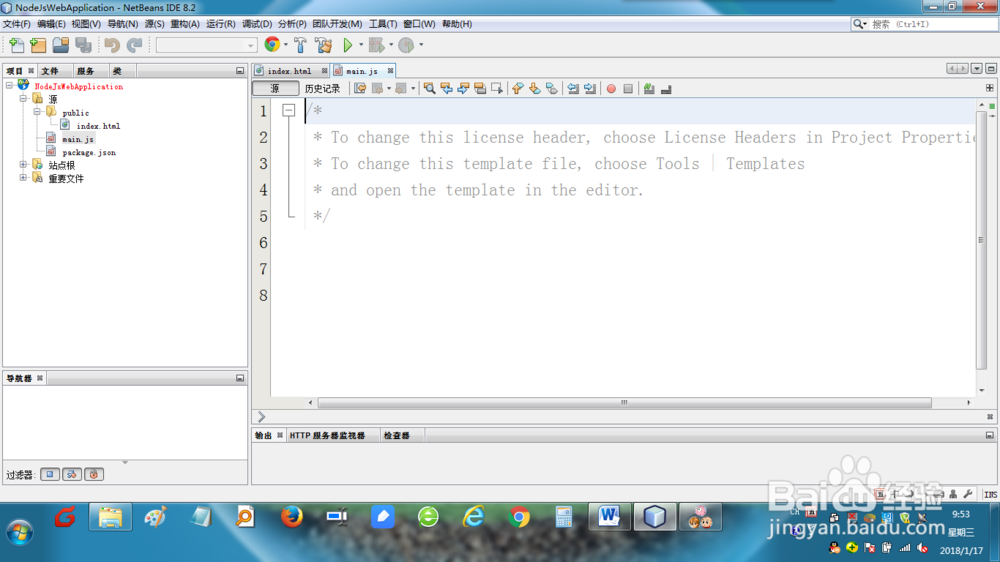
Task: Click the New Project toolbar icon
Action: click(x=38, y=45)
